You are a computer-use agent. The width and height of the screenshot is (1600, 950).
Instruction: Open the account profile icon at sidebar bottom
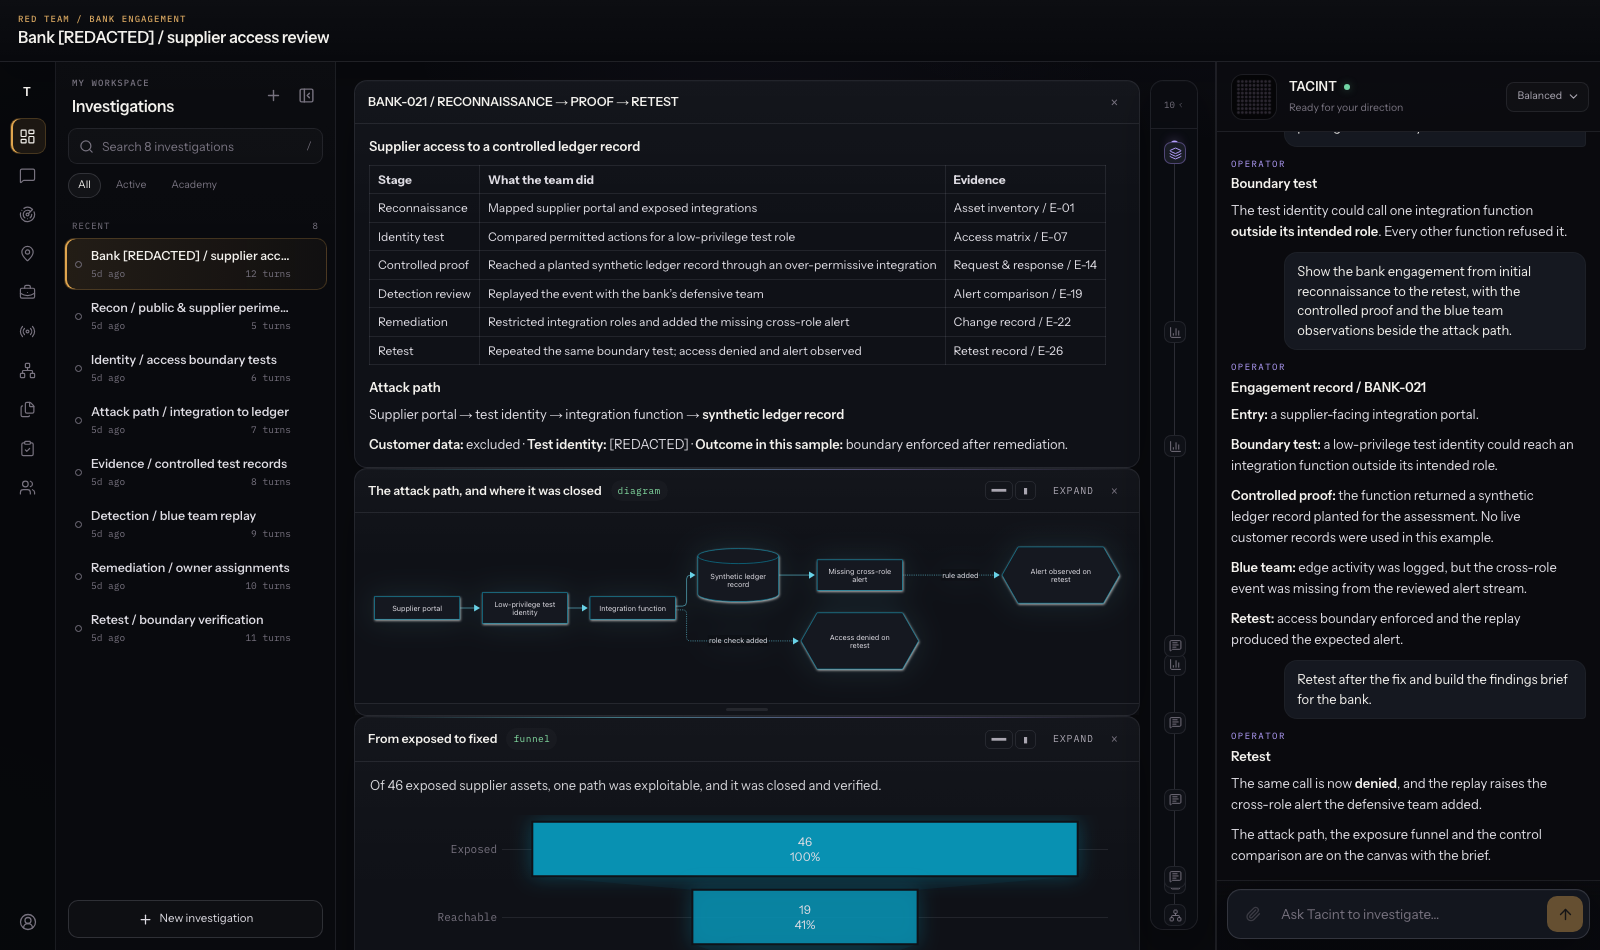[28, 922]
